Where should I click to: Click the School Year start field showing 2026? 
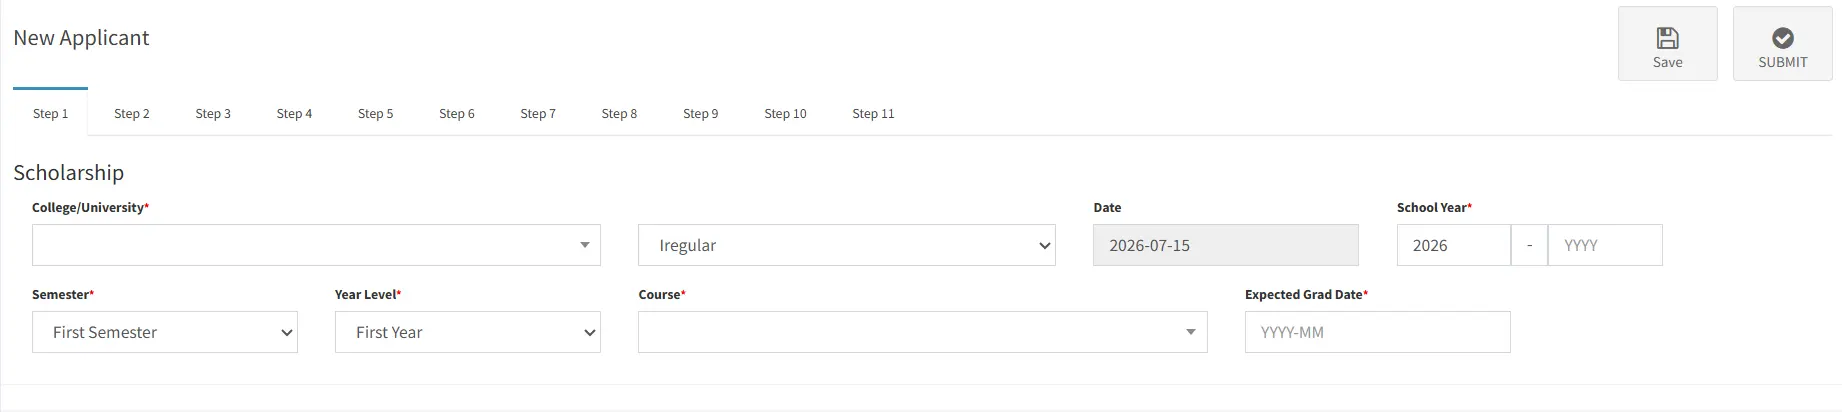1453,245
